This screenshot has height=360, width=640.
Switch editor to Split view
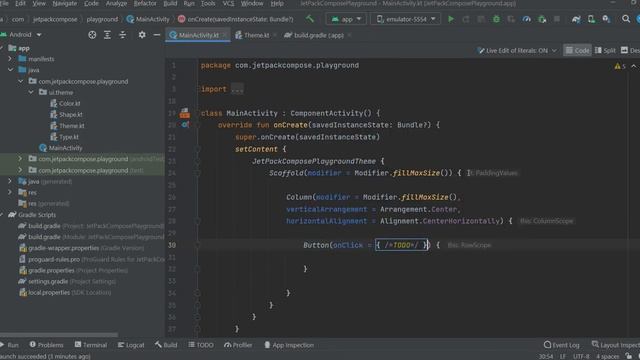pos(605,50)
